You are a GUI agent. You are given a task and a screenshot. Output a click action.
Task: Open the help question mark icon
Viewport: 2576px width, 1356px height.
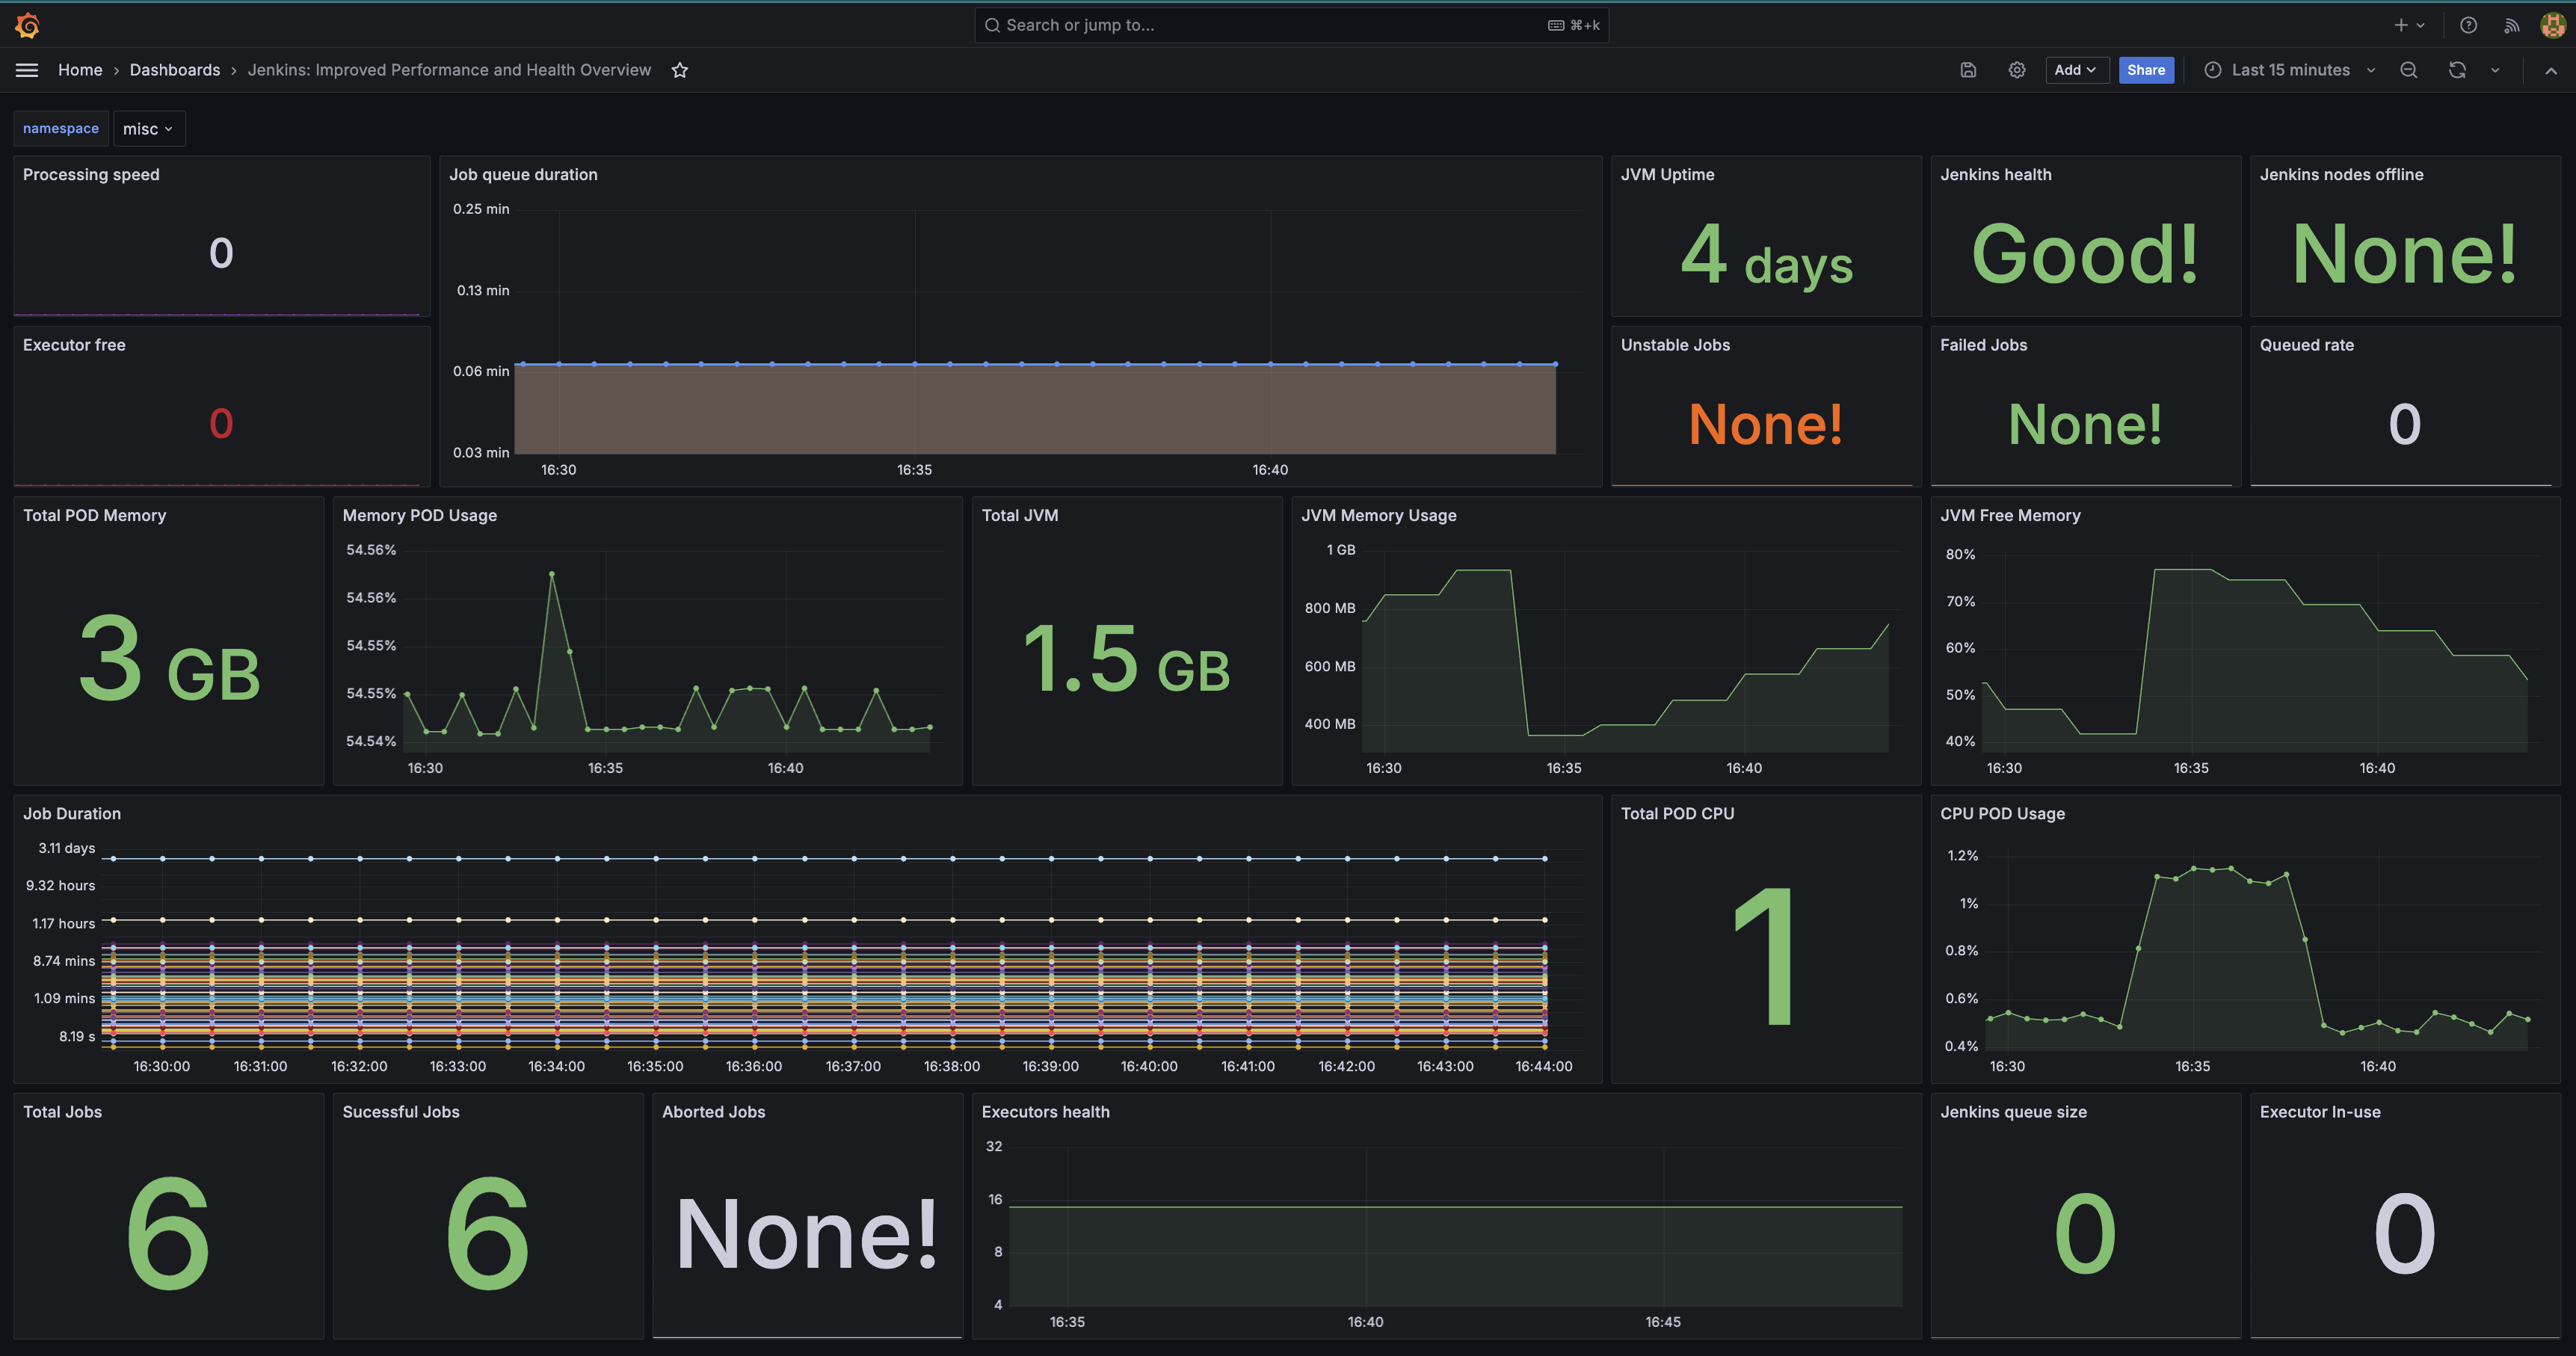coord(2468,25)
